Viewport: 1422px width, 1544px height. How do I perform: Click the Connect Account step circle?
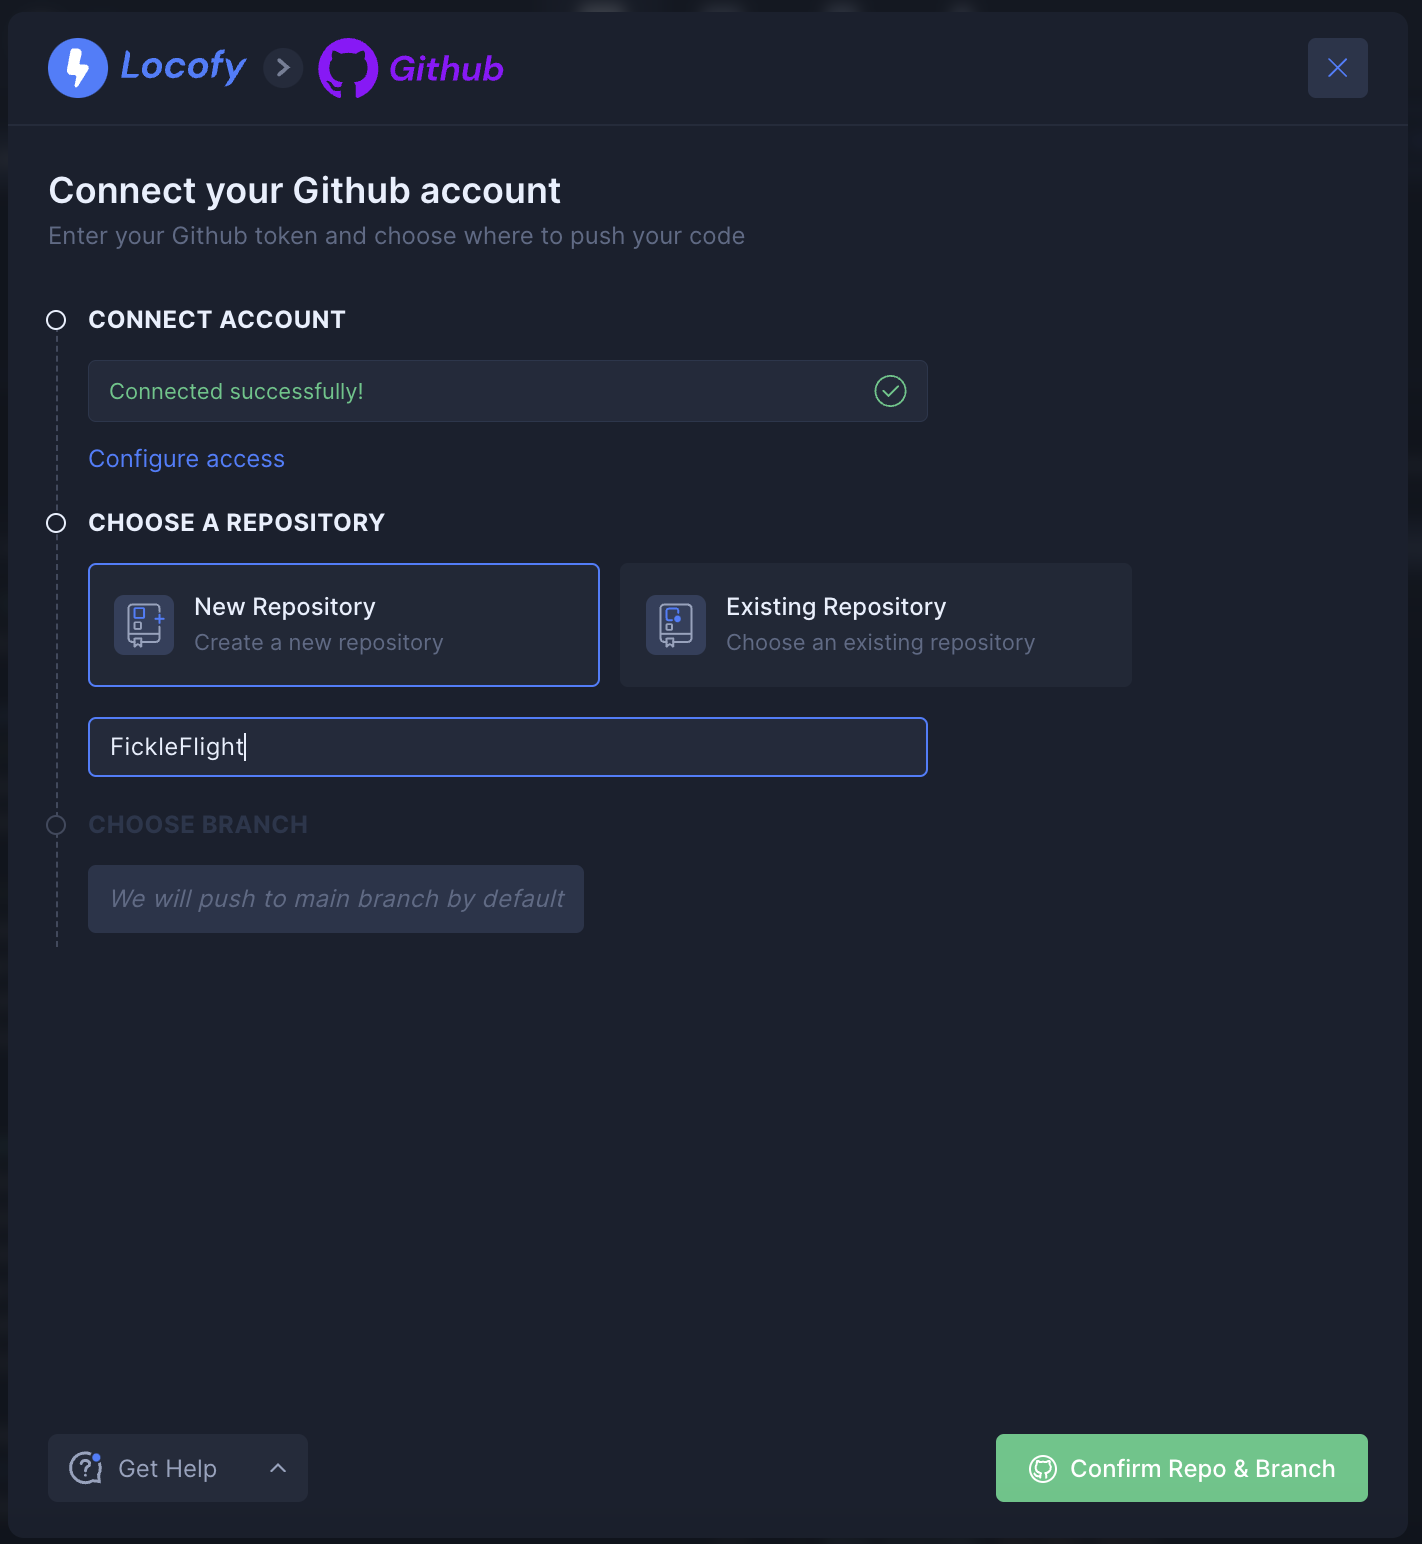click(56, 320)
